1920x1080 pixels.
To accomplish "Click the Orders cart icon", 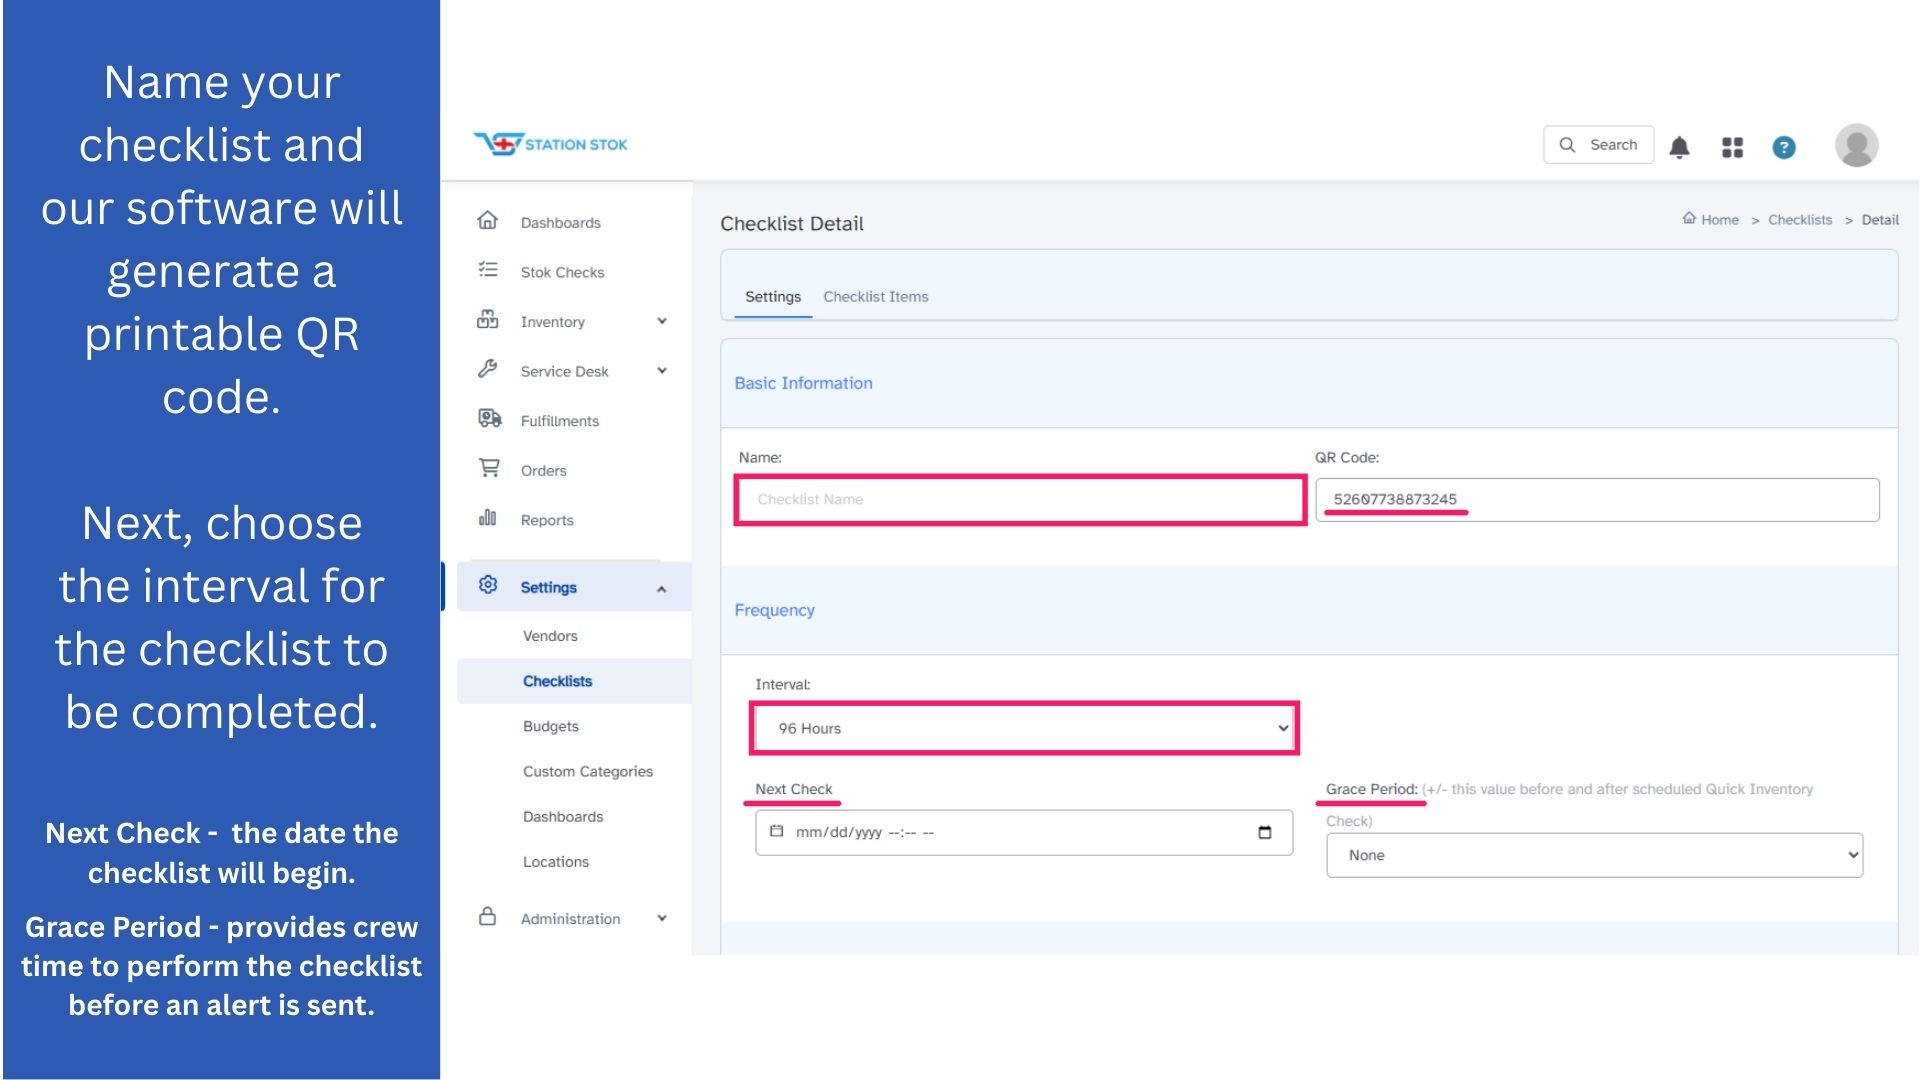I will (488, 468).
